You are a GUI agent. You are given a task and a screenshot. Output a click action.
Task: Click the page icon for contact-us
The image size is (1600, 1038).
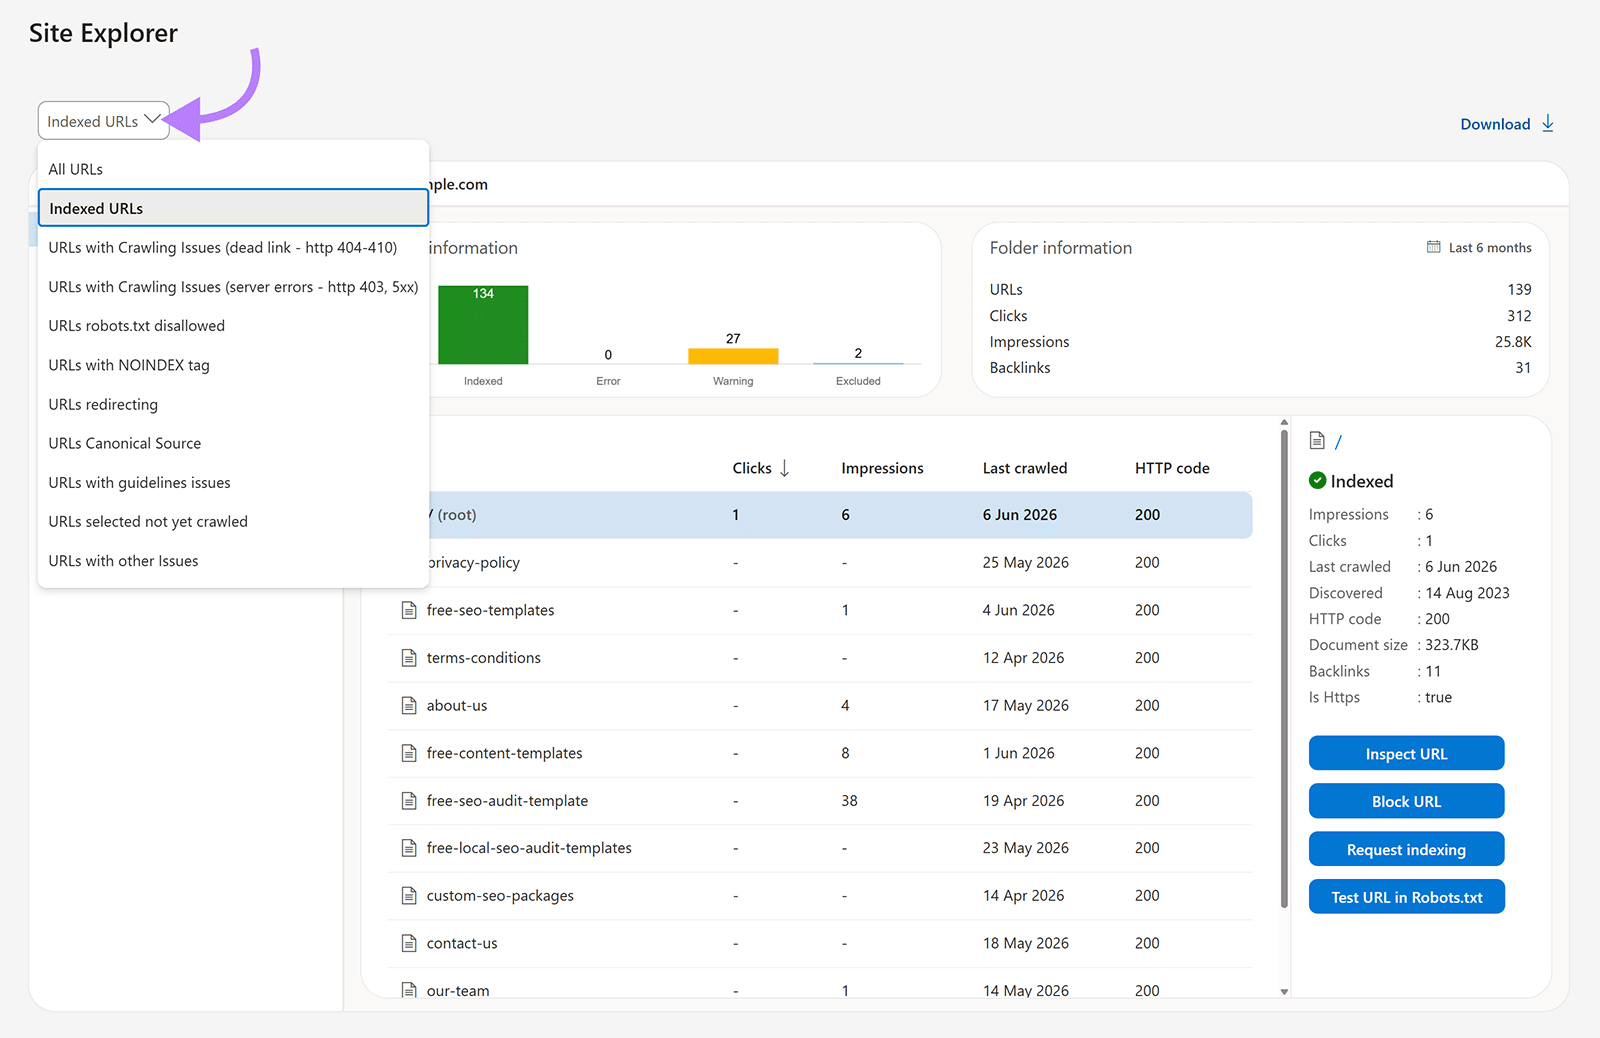pos(409,943)
